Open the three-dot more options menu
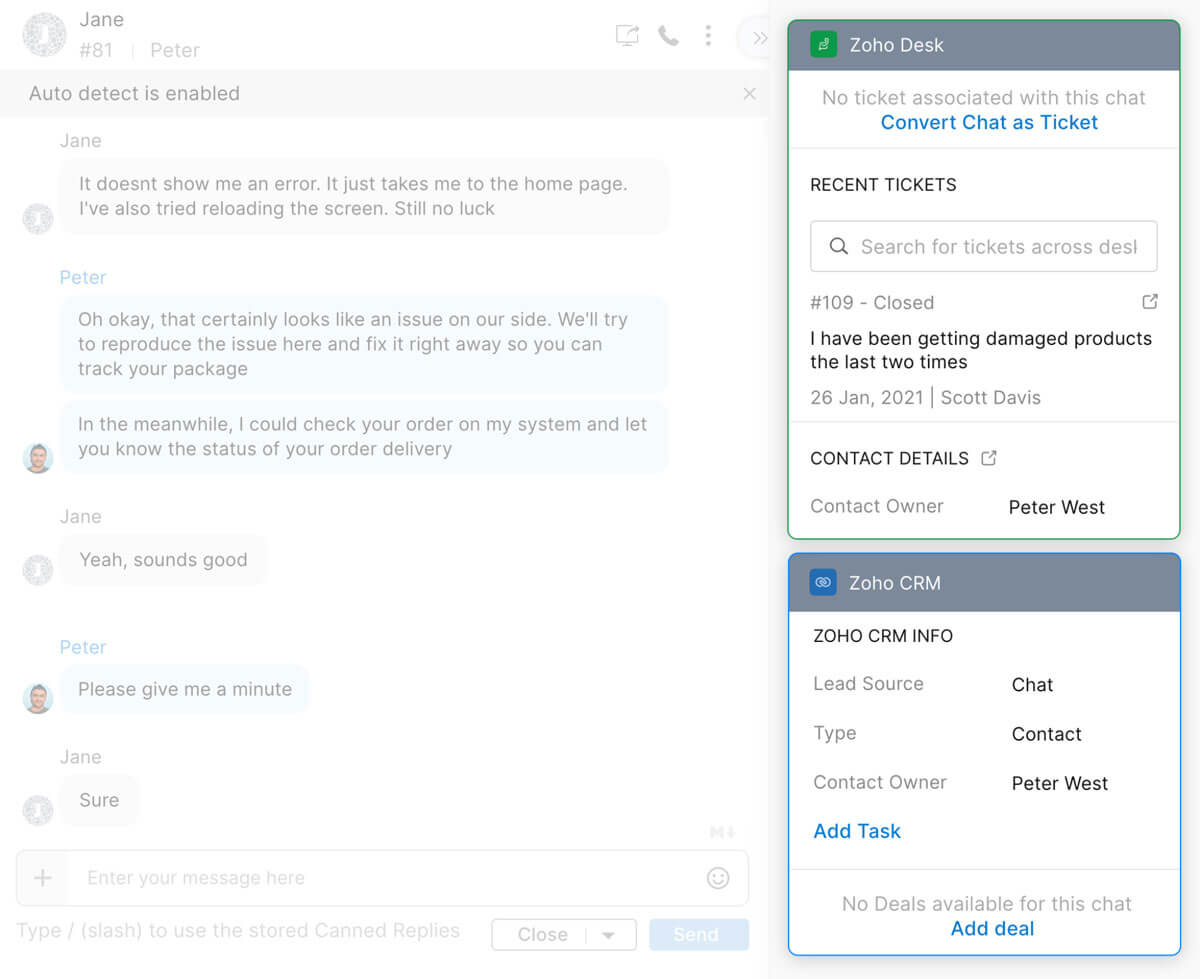Screen dimensions: 1200x979 tap(708, 36)
